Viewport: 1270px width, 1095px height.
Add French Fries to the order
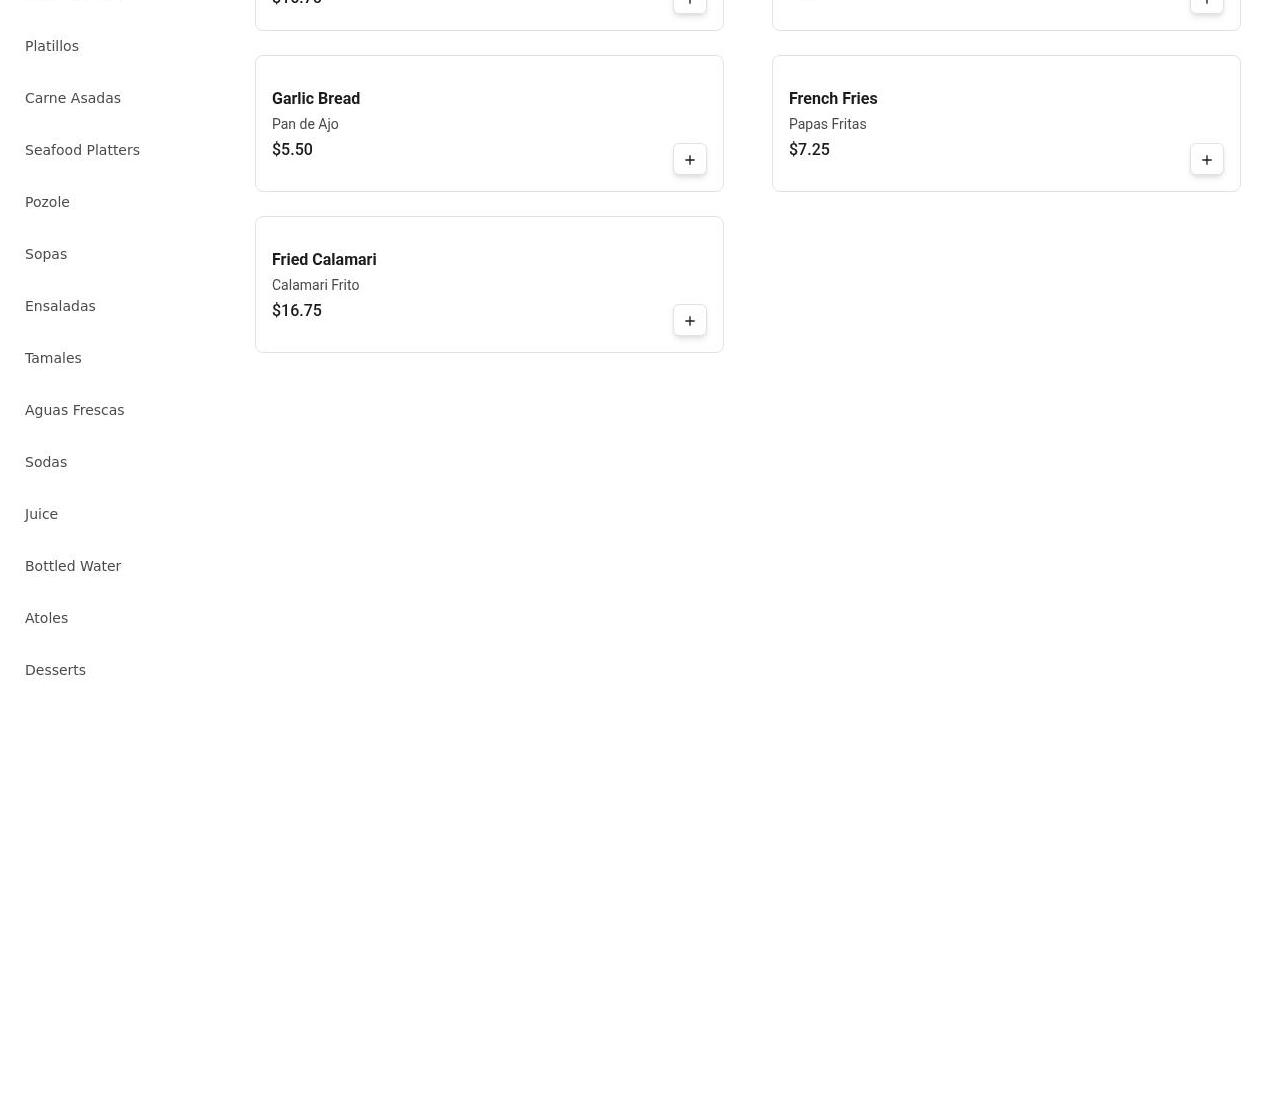point(1206,160)
